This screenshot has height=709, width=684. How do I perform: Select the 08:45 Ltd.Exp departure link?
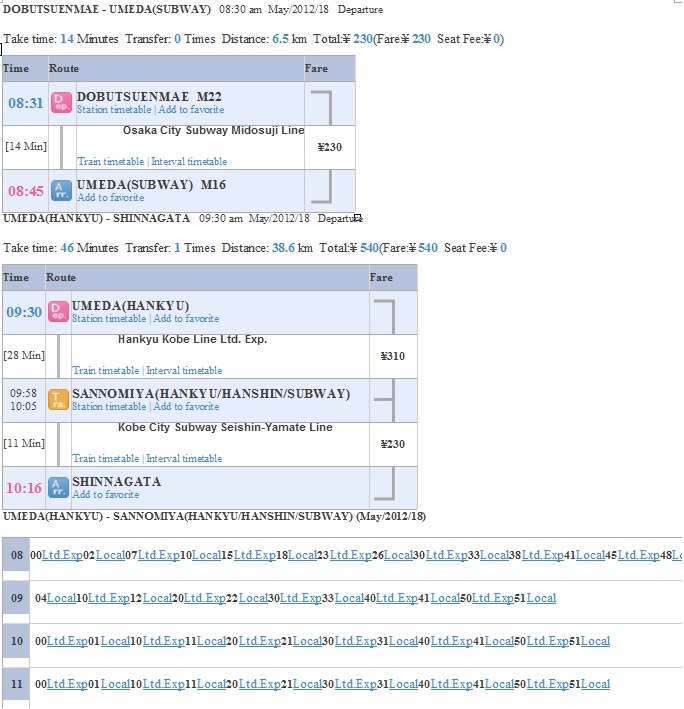638,555
